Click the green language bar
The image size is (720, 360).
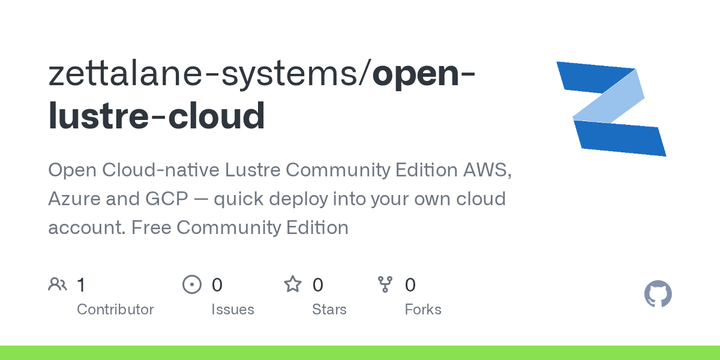[x=360, y=353]
